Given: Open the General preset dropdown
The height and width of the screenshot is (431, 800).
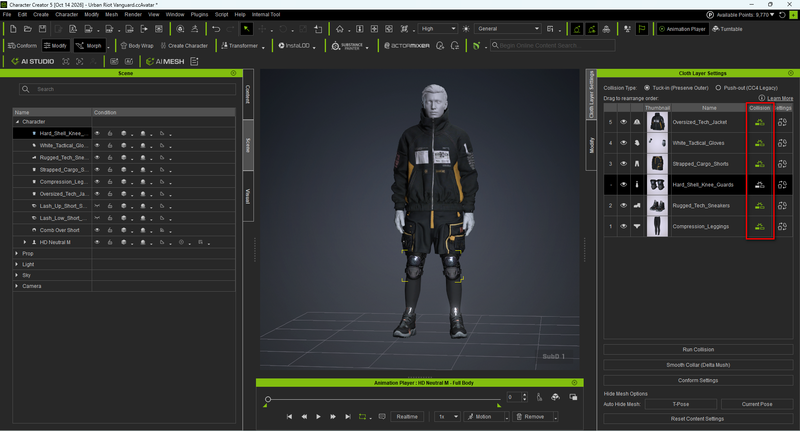Looking at the screenshot, I should (508, 29).
